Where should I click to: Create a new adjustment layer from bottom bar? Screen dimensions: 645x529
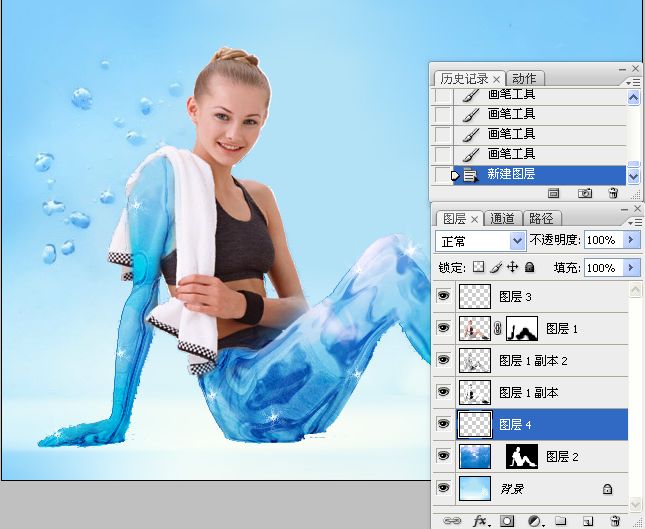click(535, 521)
